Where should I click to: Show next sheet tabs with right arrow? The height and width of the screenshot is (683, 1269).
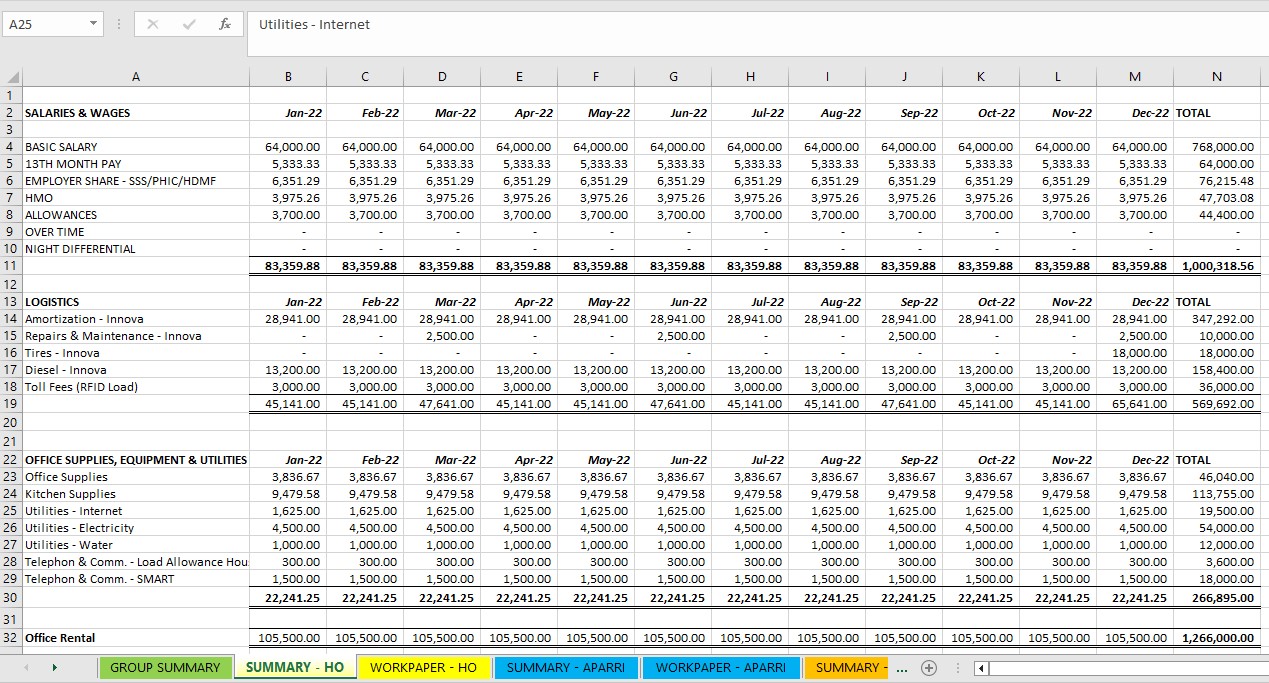coord(54,667)
